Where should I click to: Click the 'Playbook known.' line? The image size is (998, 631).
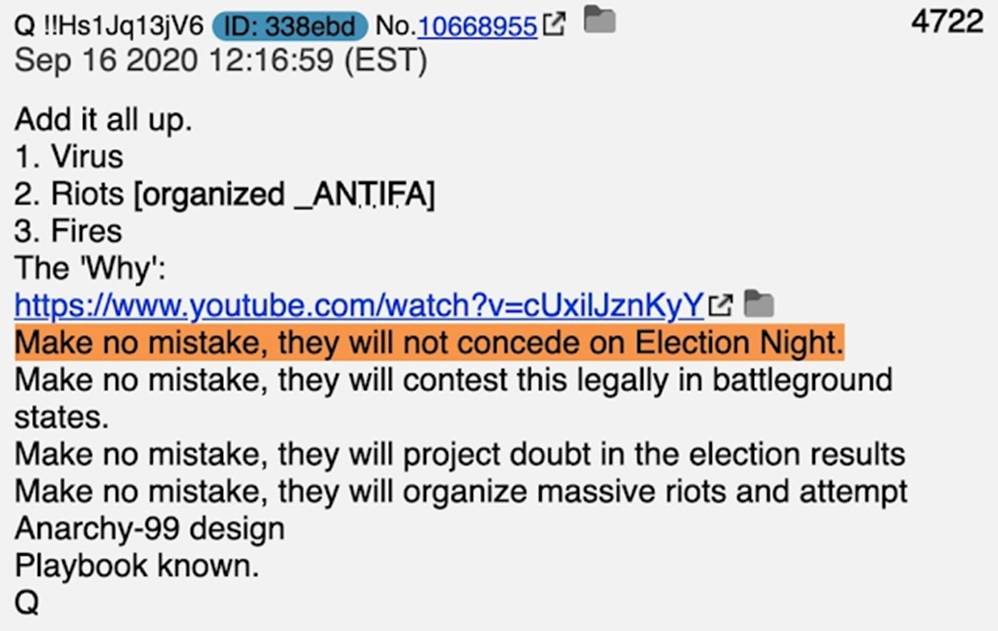(137, 565)
